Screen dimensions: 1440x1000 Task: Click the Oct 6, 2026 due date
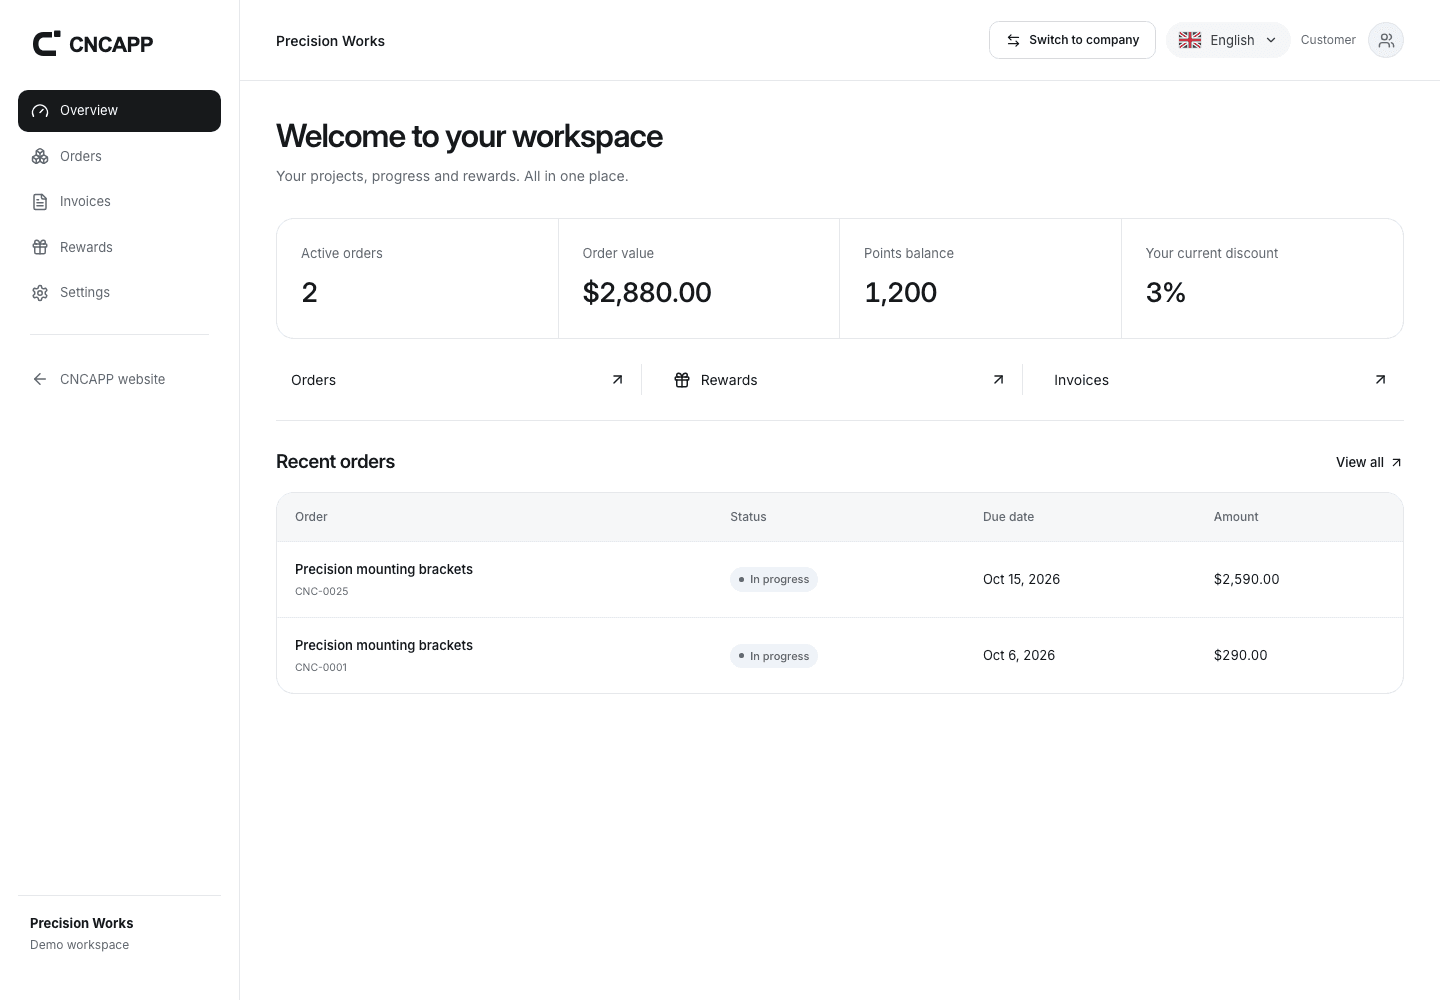[1019, 655]
